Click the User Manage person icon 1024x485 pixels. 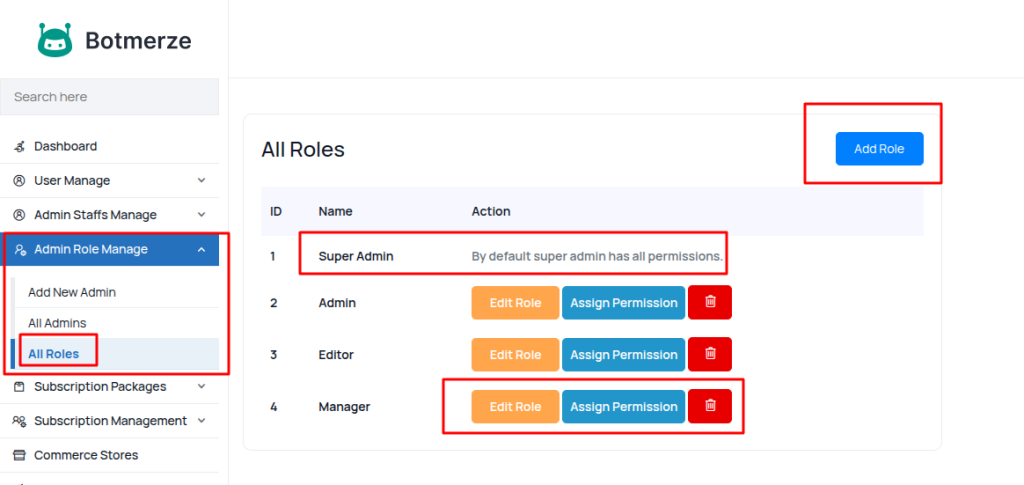coord(19,181)
